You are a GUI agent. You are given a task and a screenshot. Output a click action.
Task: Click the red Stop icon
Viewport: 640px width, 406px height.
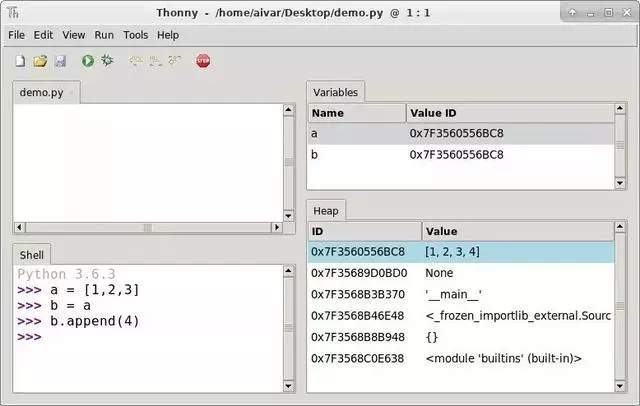(x=203, y=61)
